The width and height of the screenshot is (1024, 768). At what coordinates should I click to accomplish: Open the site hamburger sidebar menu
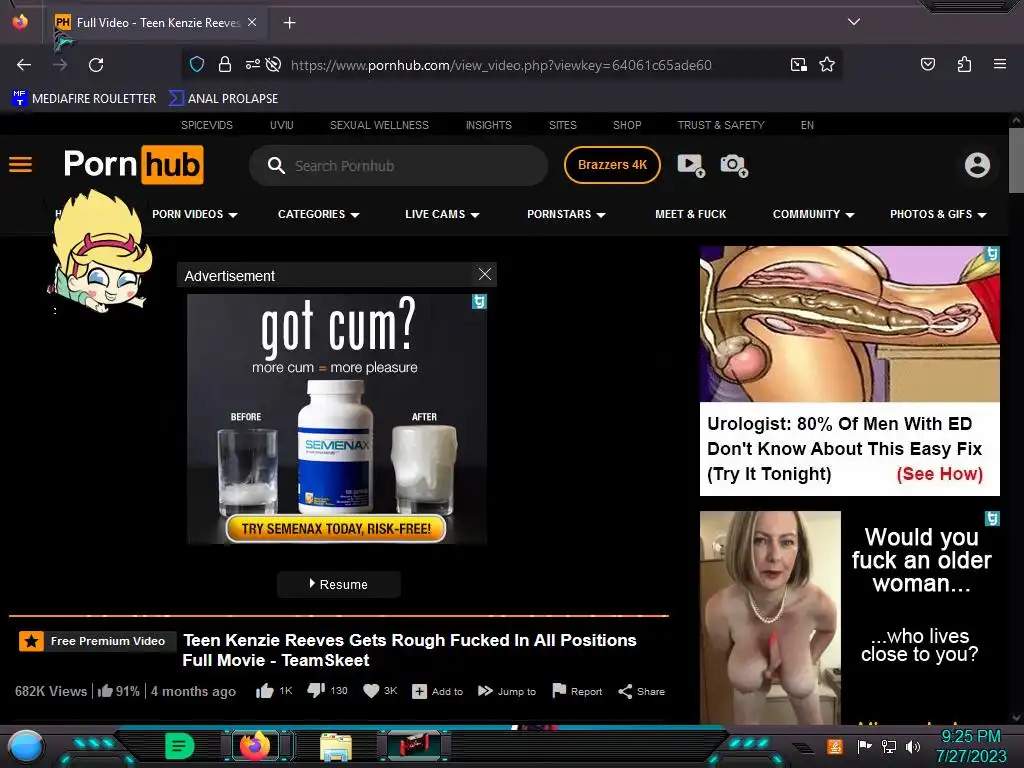[x=20, y=165]
